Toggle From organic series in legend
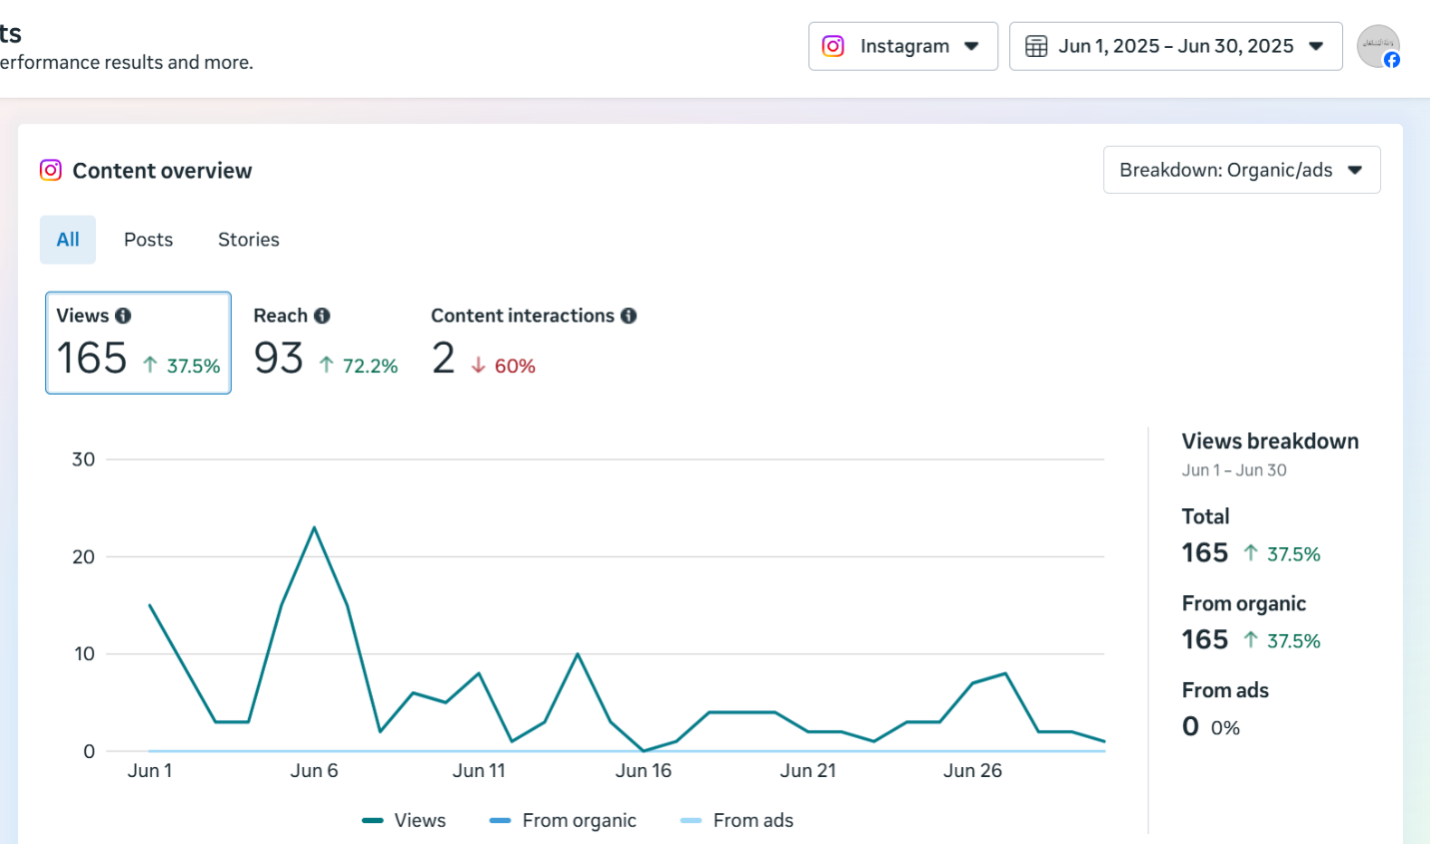The height and width of the screenshot is (849, 1430). click(x=563, y=820)
